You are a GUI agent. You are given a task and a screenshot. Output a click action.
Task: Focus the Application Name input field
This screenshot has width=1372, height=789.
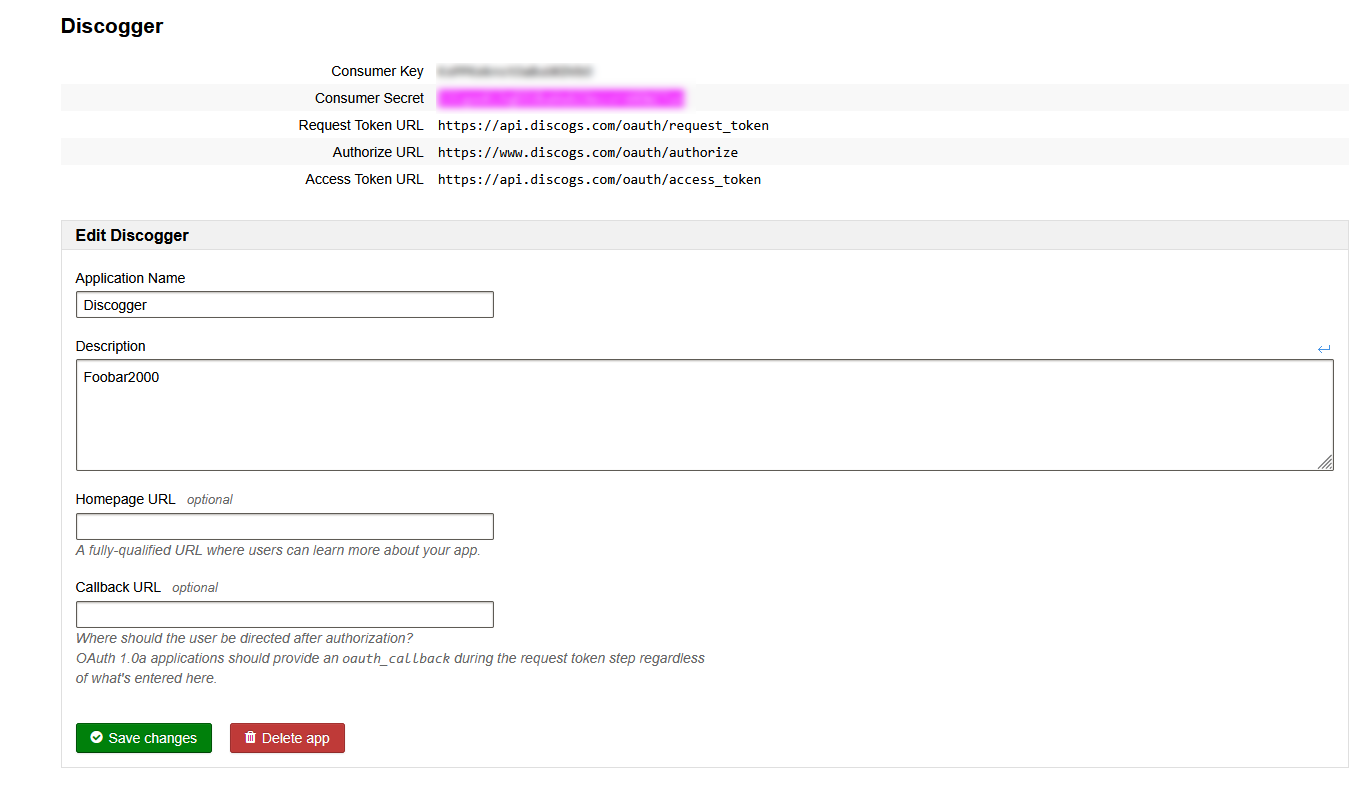(285, 305)
